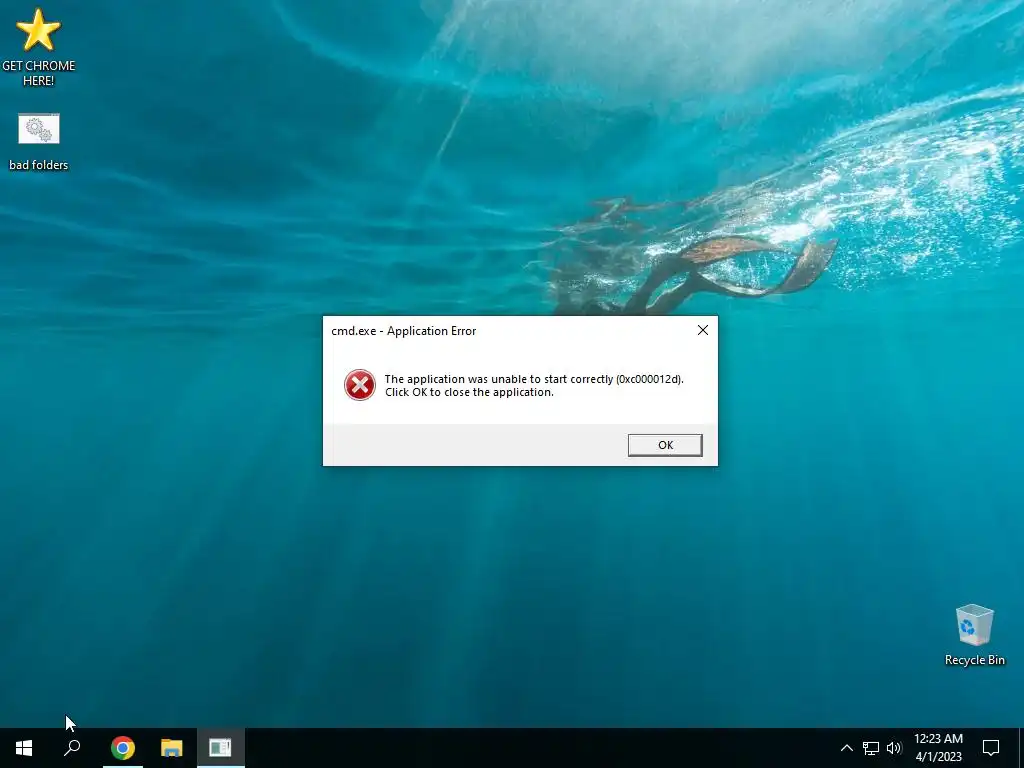Click the Show desktop sliver at taskbar end
Screen dimensions: 1024x768
pyautogui.click(x=1021, y=748)
